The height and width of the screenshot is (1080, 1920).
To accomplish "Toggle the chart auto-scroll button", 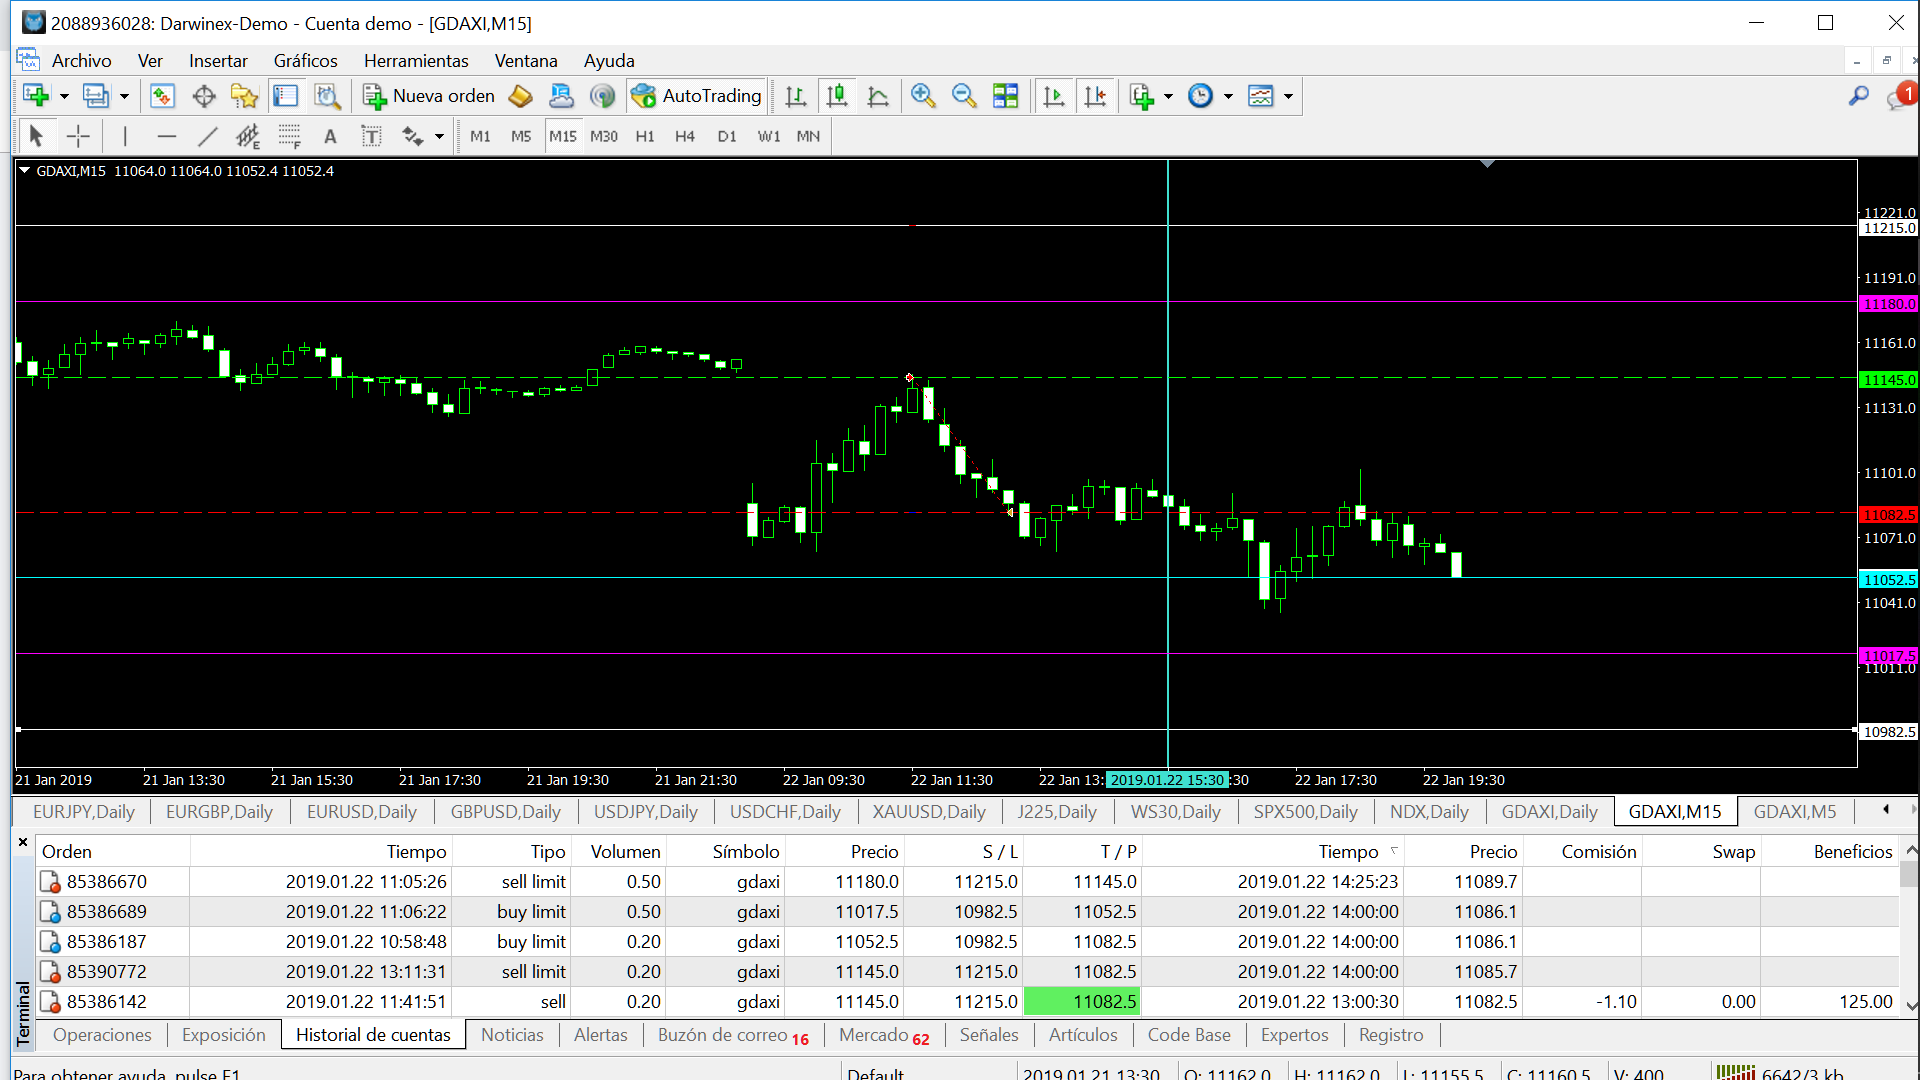I will (x=1054, y=96).
